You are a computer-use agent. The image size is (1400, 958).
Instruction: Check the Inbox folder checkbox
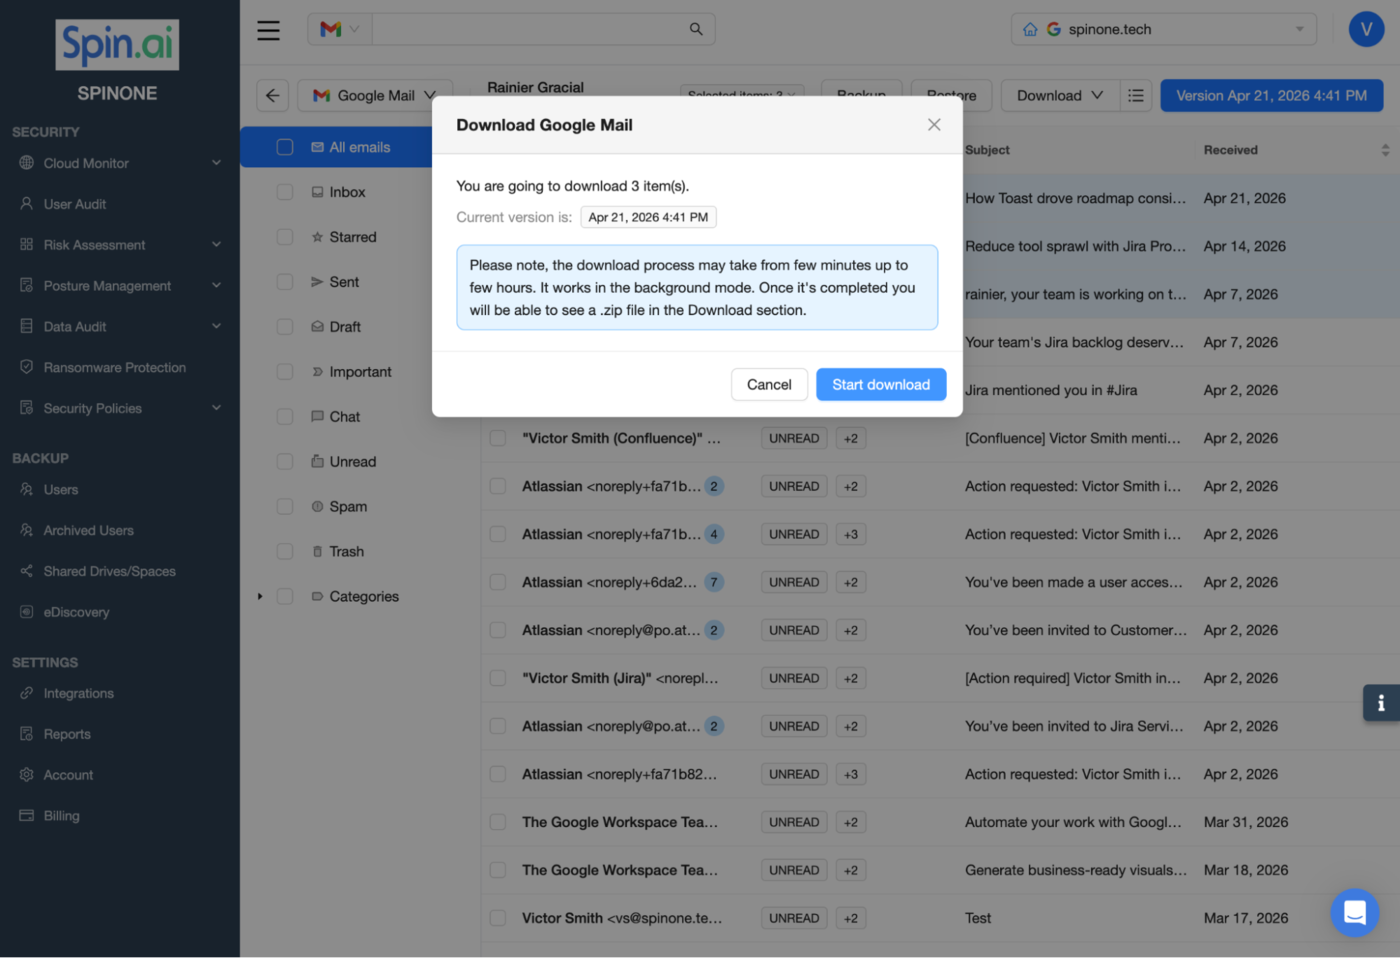tap(285, 192)
